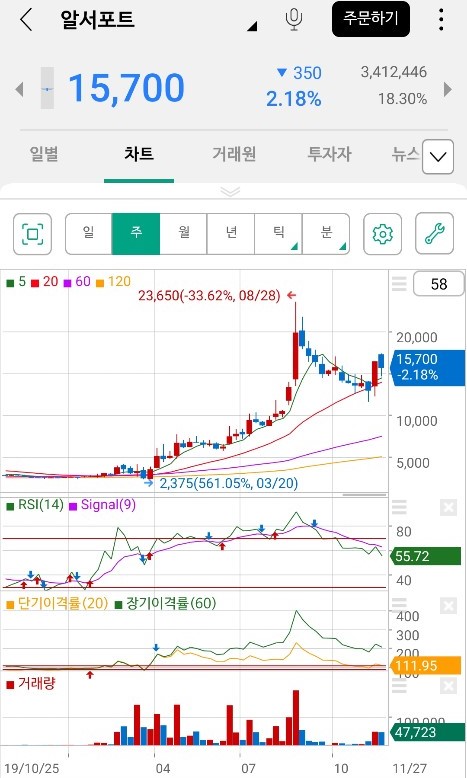The width and height of the screenshot is (467, 778).
Task: Tap the 이격률 panel handle icon
Action: 399,605
